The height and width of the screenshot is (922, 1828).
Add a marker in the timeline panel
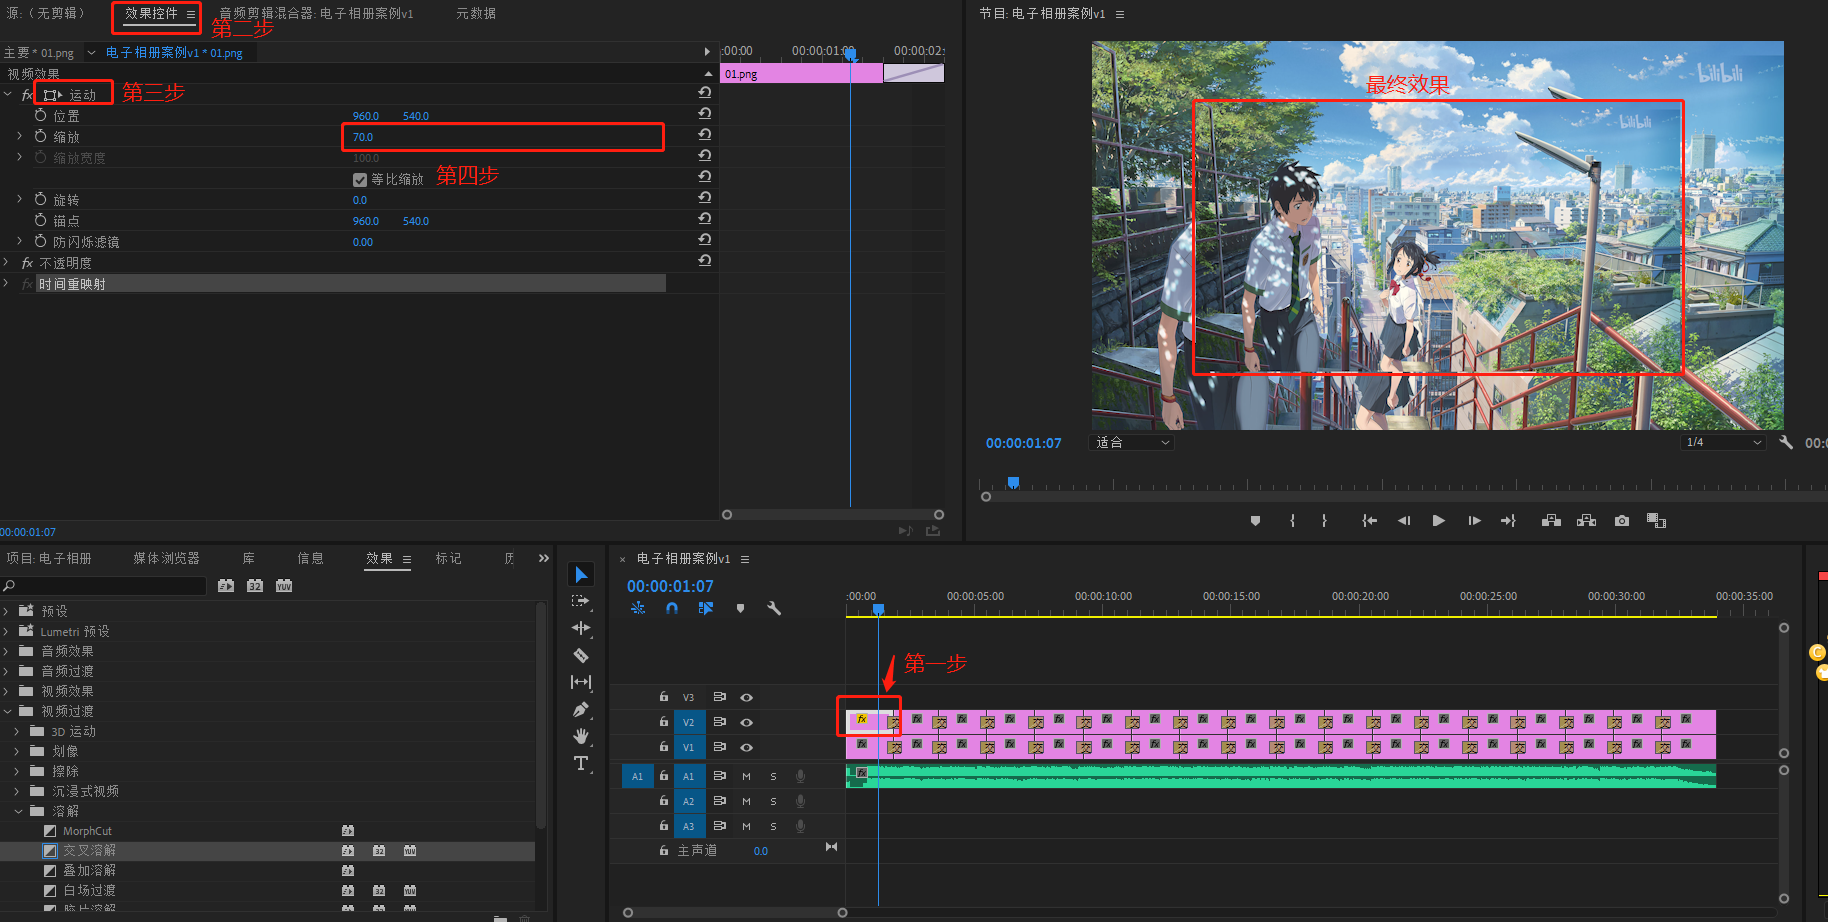click(x=740, y=608)
